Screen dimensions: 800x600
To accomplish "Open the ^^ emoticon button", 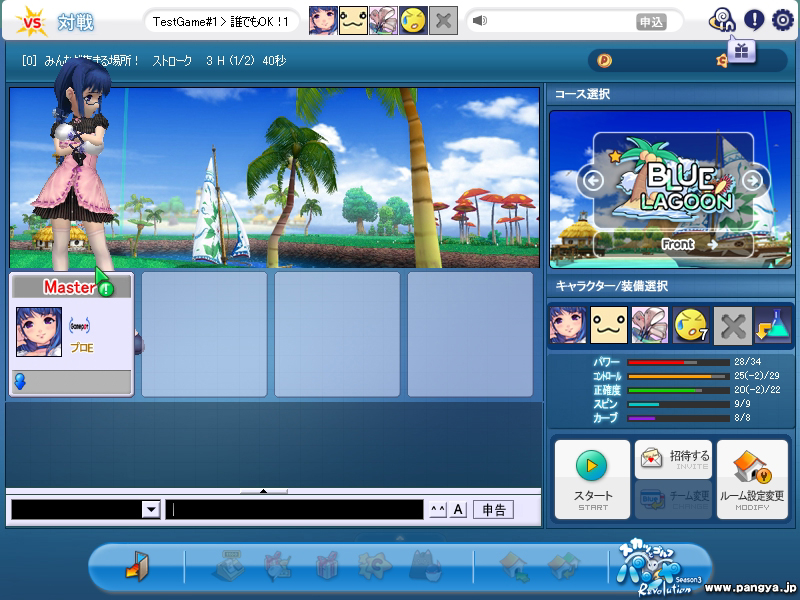I will (438, 509).
